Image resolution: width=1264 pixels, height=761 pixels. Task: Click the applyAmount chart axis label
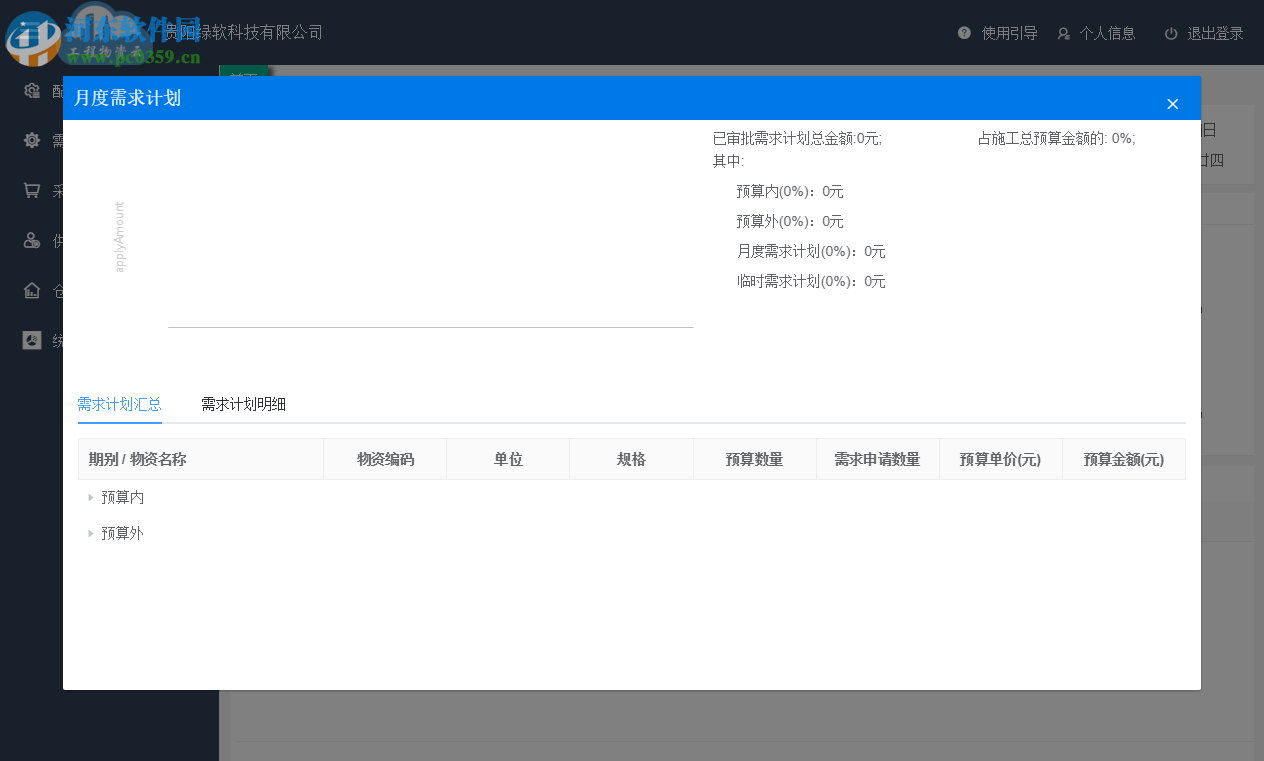[x=120, y=237]
